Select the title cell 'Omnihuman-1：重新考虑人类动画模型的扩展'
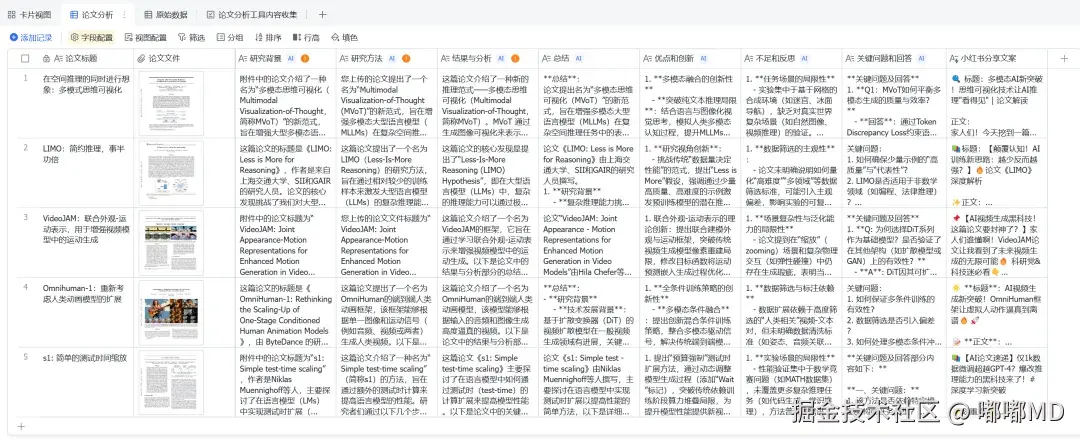 click(x=85, y=313)
